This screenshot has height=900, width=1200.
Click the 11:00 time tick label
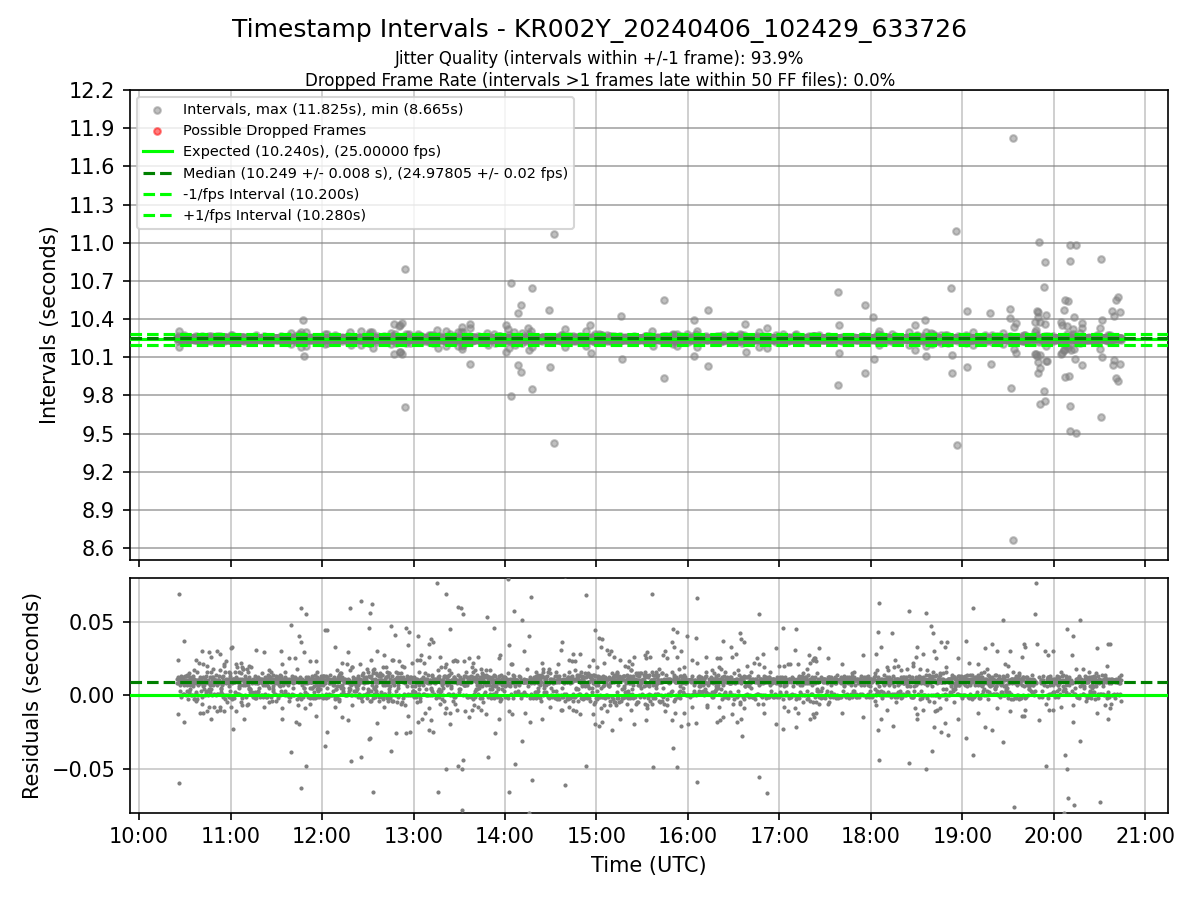tap(231, 834)
